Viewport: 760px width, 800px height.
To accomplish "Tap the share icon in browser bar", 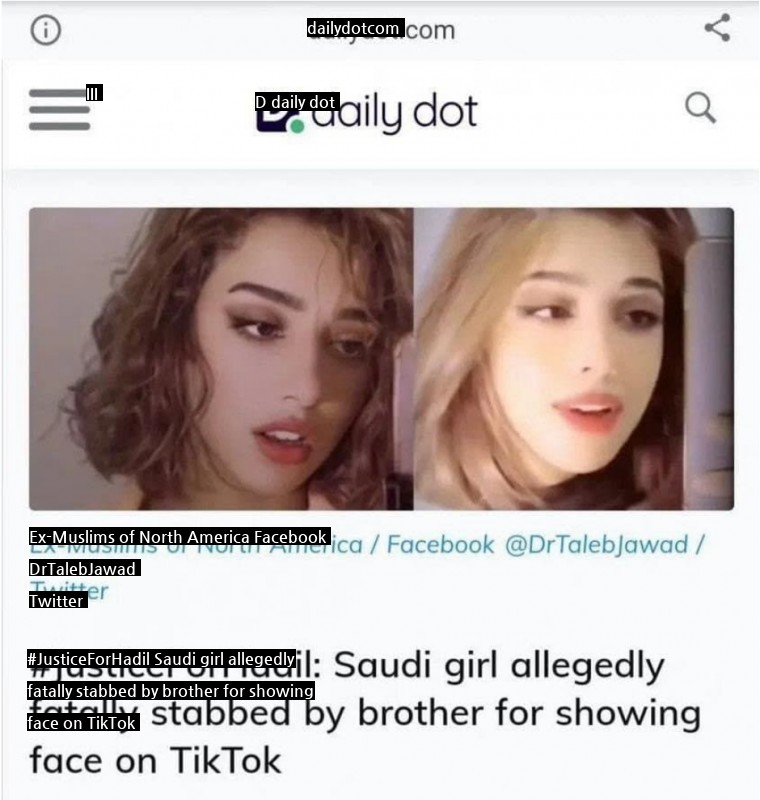I will pyautogui.click(x=717, y=28).
